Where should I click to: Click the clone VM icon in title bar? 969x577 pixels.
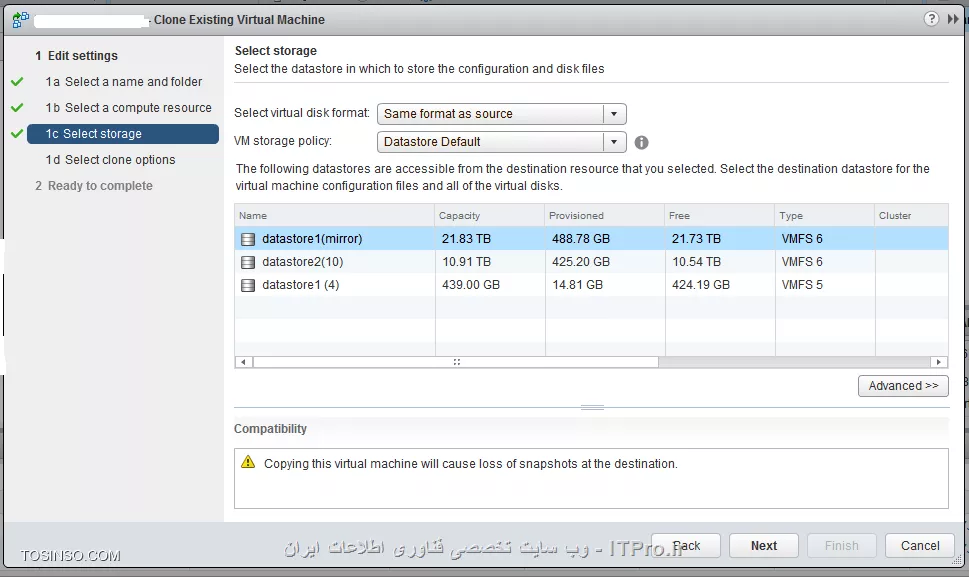tap(20, 20)
